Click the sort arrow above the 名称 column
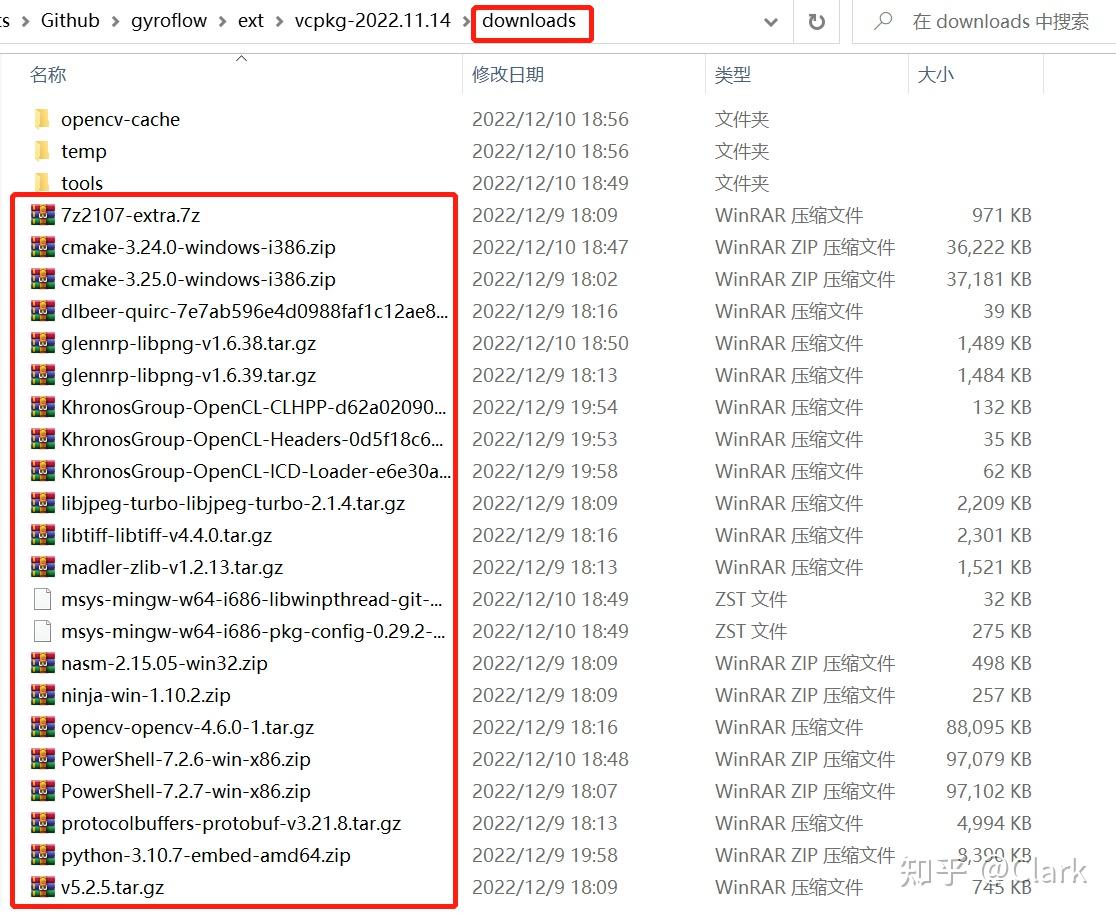The height and width of the screenshot is (918, 1116). click(x=241, y=60)
